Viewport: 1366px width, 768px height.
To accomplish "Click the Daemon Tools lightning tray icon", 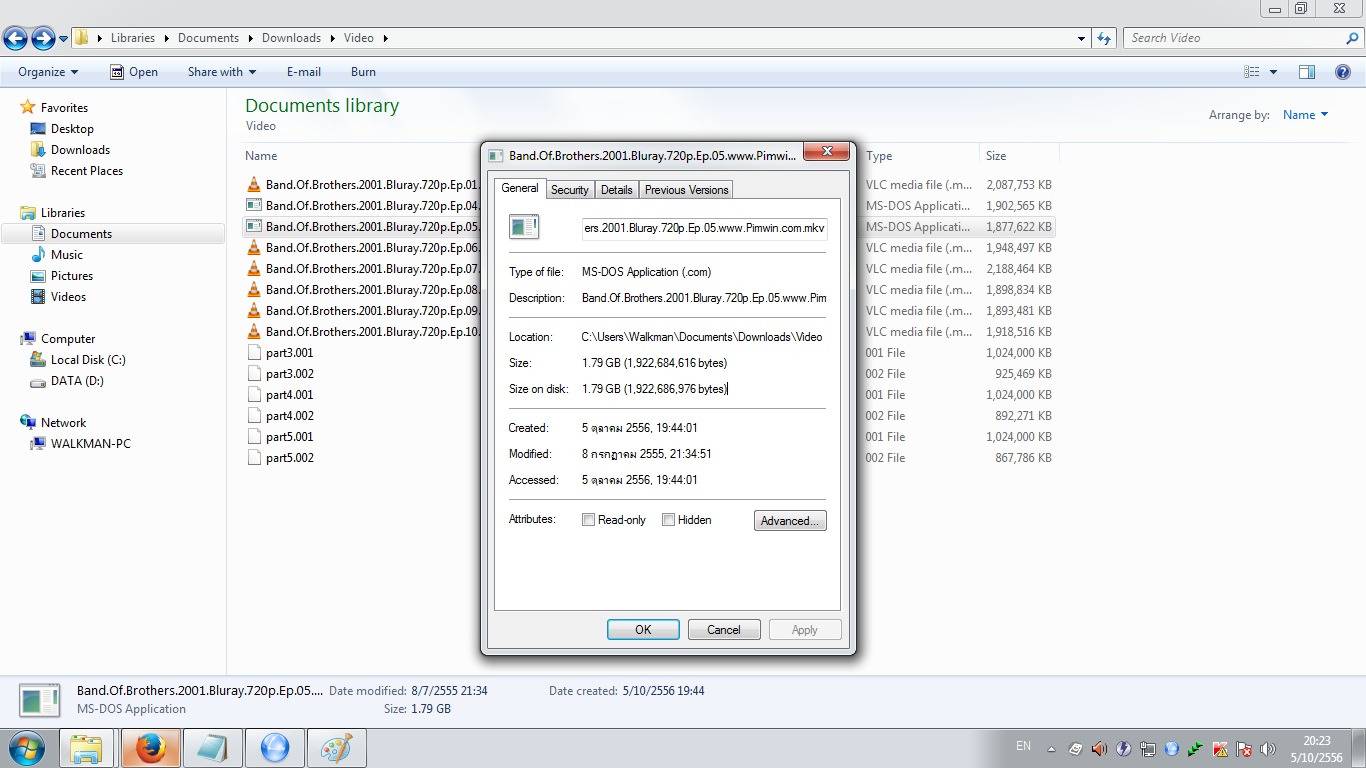I will pyautogui.click(x=1123, y=748).
